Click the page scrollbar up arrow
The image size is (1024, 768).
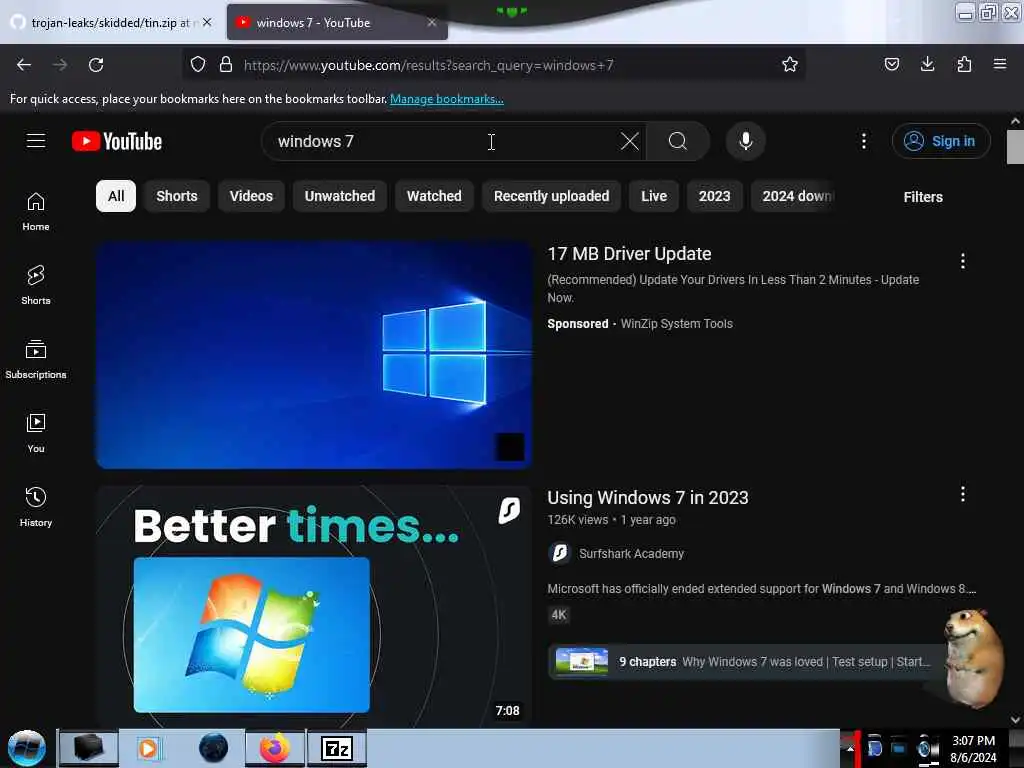point(1015,121)
